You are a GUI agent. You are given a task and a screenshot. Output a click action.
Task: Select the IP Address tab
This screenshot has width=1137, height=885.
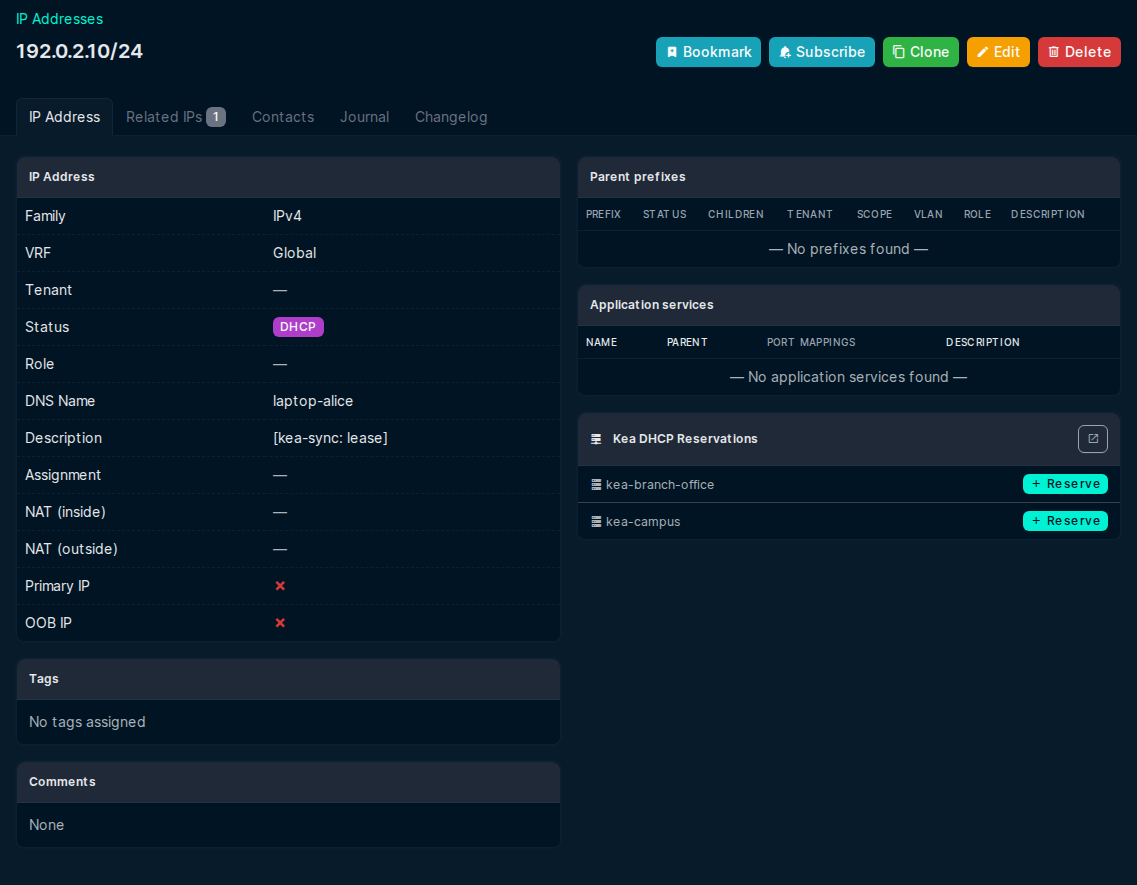[65, 117]
